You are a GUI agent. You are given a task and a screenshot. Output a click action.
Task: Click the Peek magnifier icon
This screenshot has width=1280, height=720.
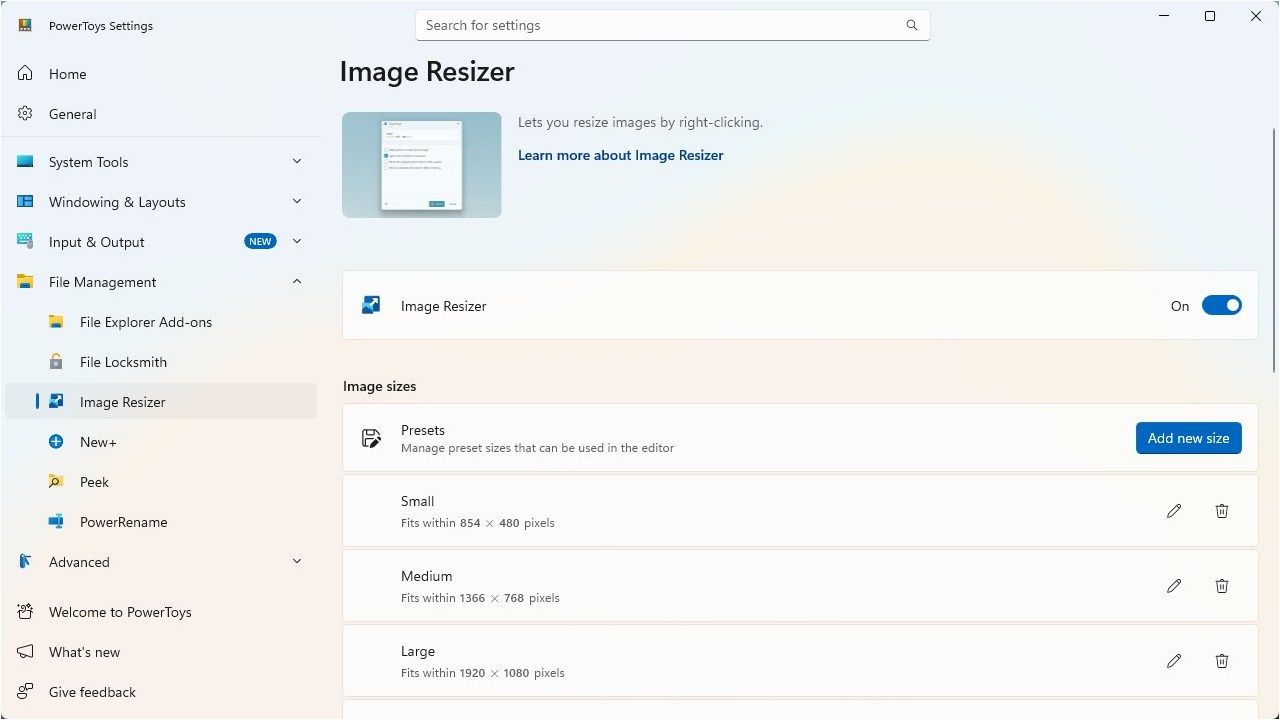pos(56,482)
